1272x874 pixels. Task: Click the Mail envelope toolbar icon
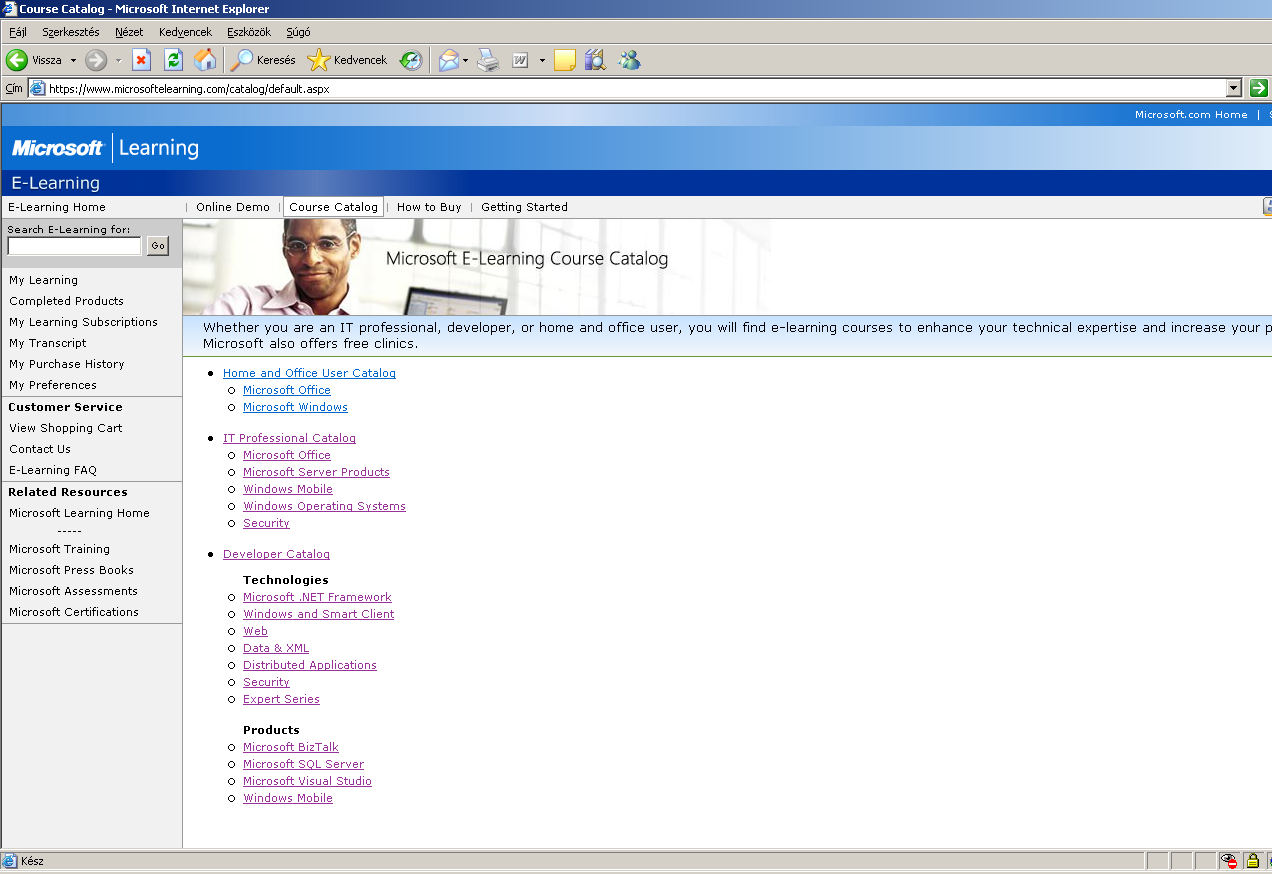point(448,60)
